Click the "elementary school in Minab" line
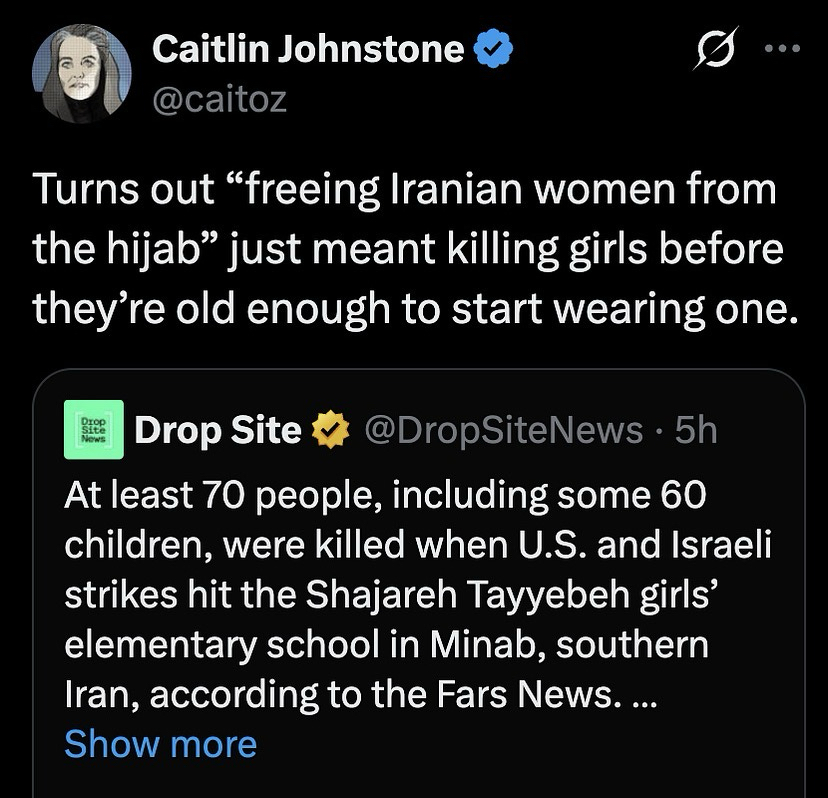Image resolution: width=828 pixels, height=798 pixels. pos(386,644)
